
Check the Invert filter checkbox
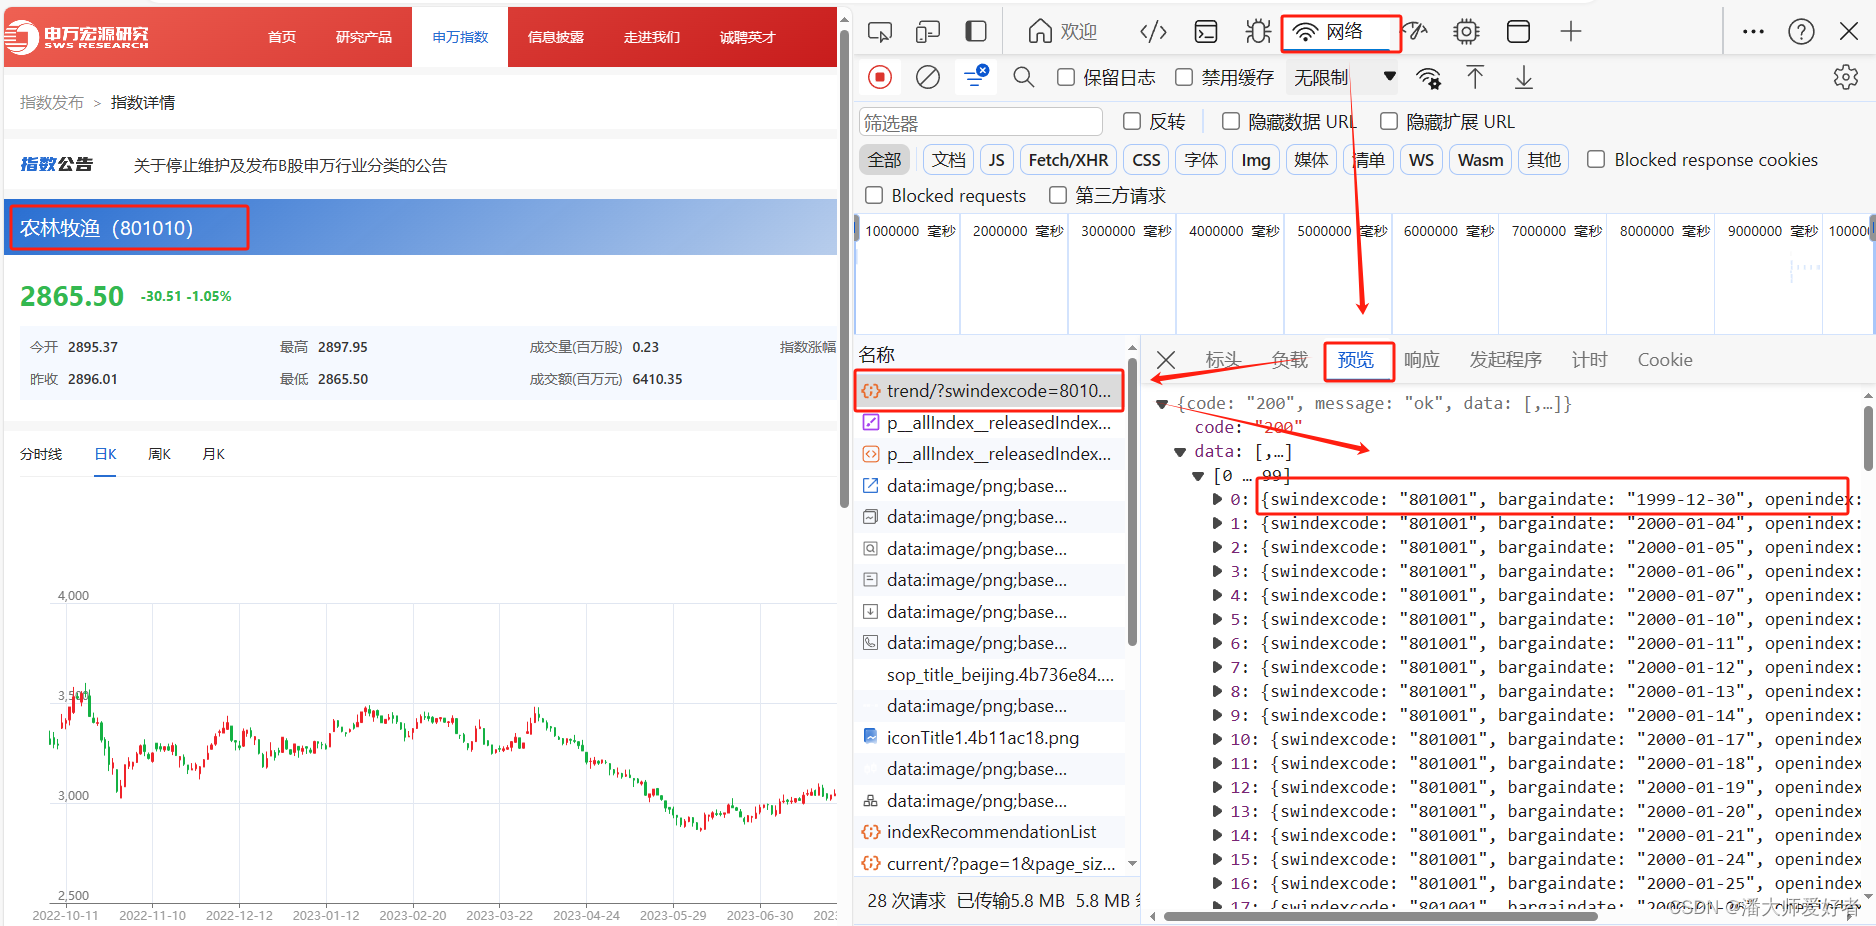(x=1132, y=121)
